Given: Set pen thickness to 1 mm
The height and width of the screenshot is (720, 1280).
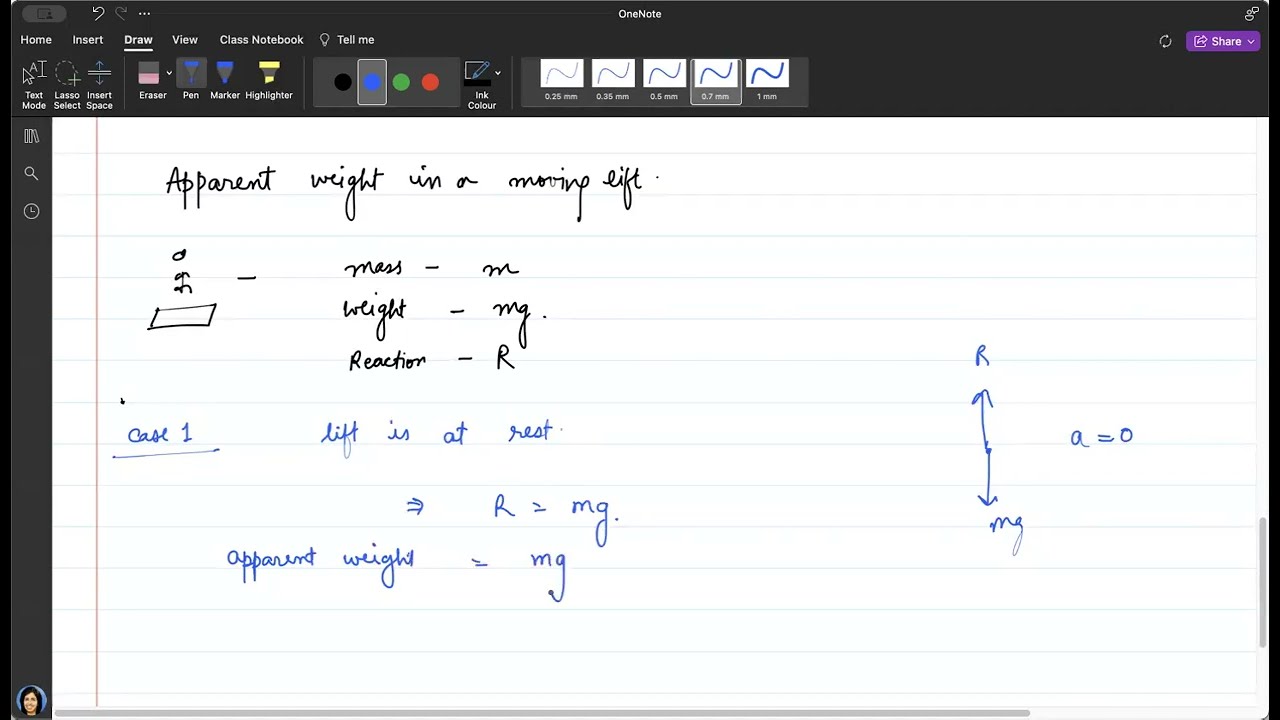Looking at the screenshot, I should coord(767,81).
